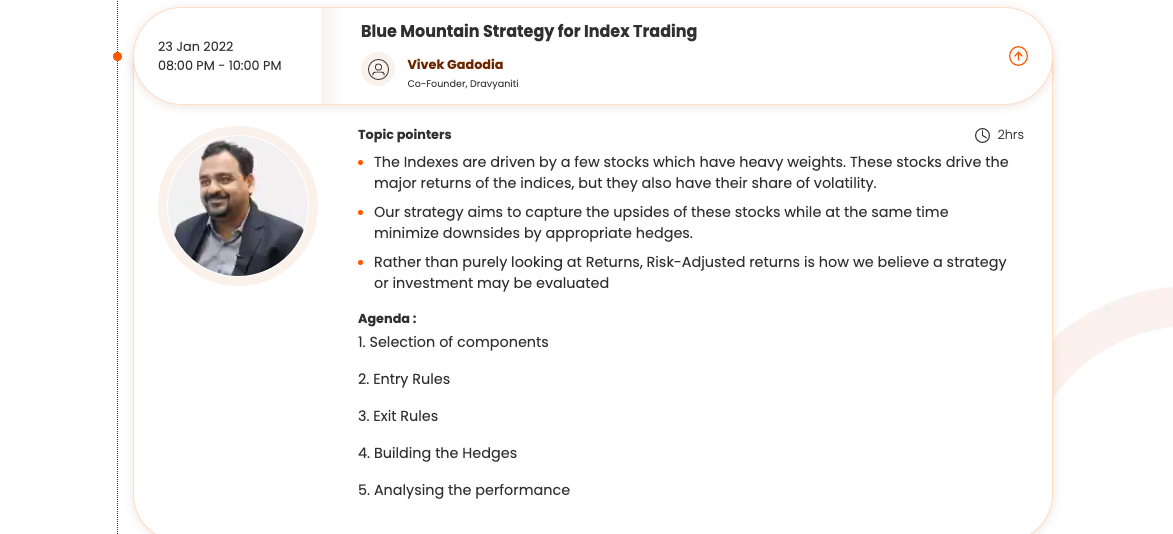Open Vivek Gadodia speaker name link
Screen dimensions: 1173x534
455,65
